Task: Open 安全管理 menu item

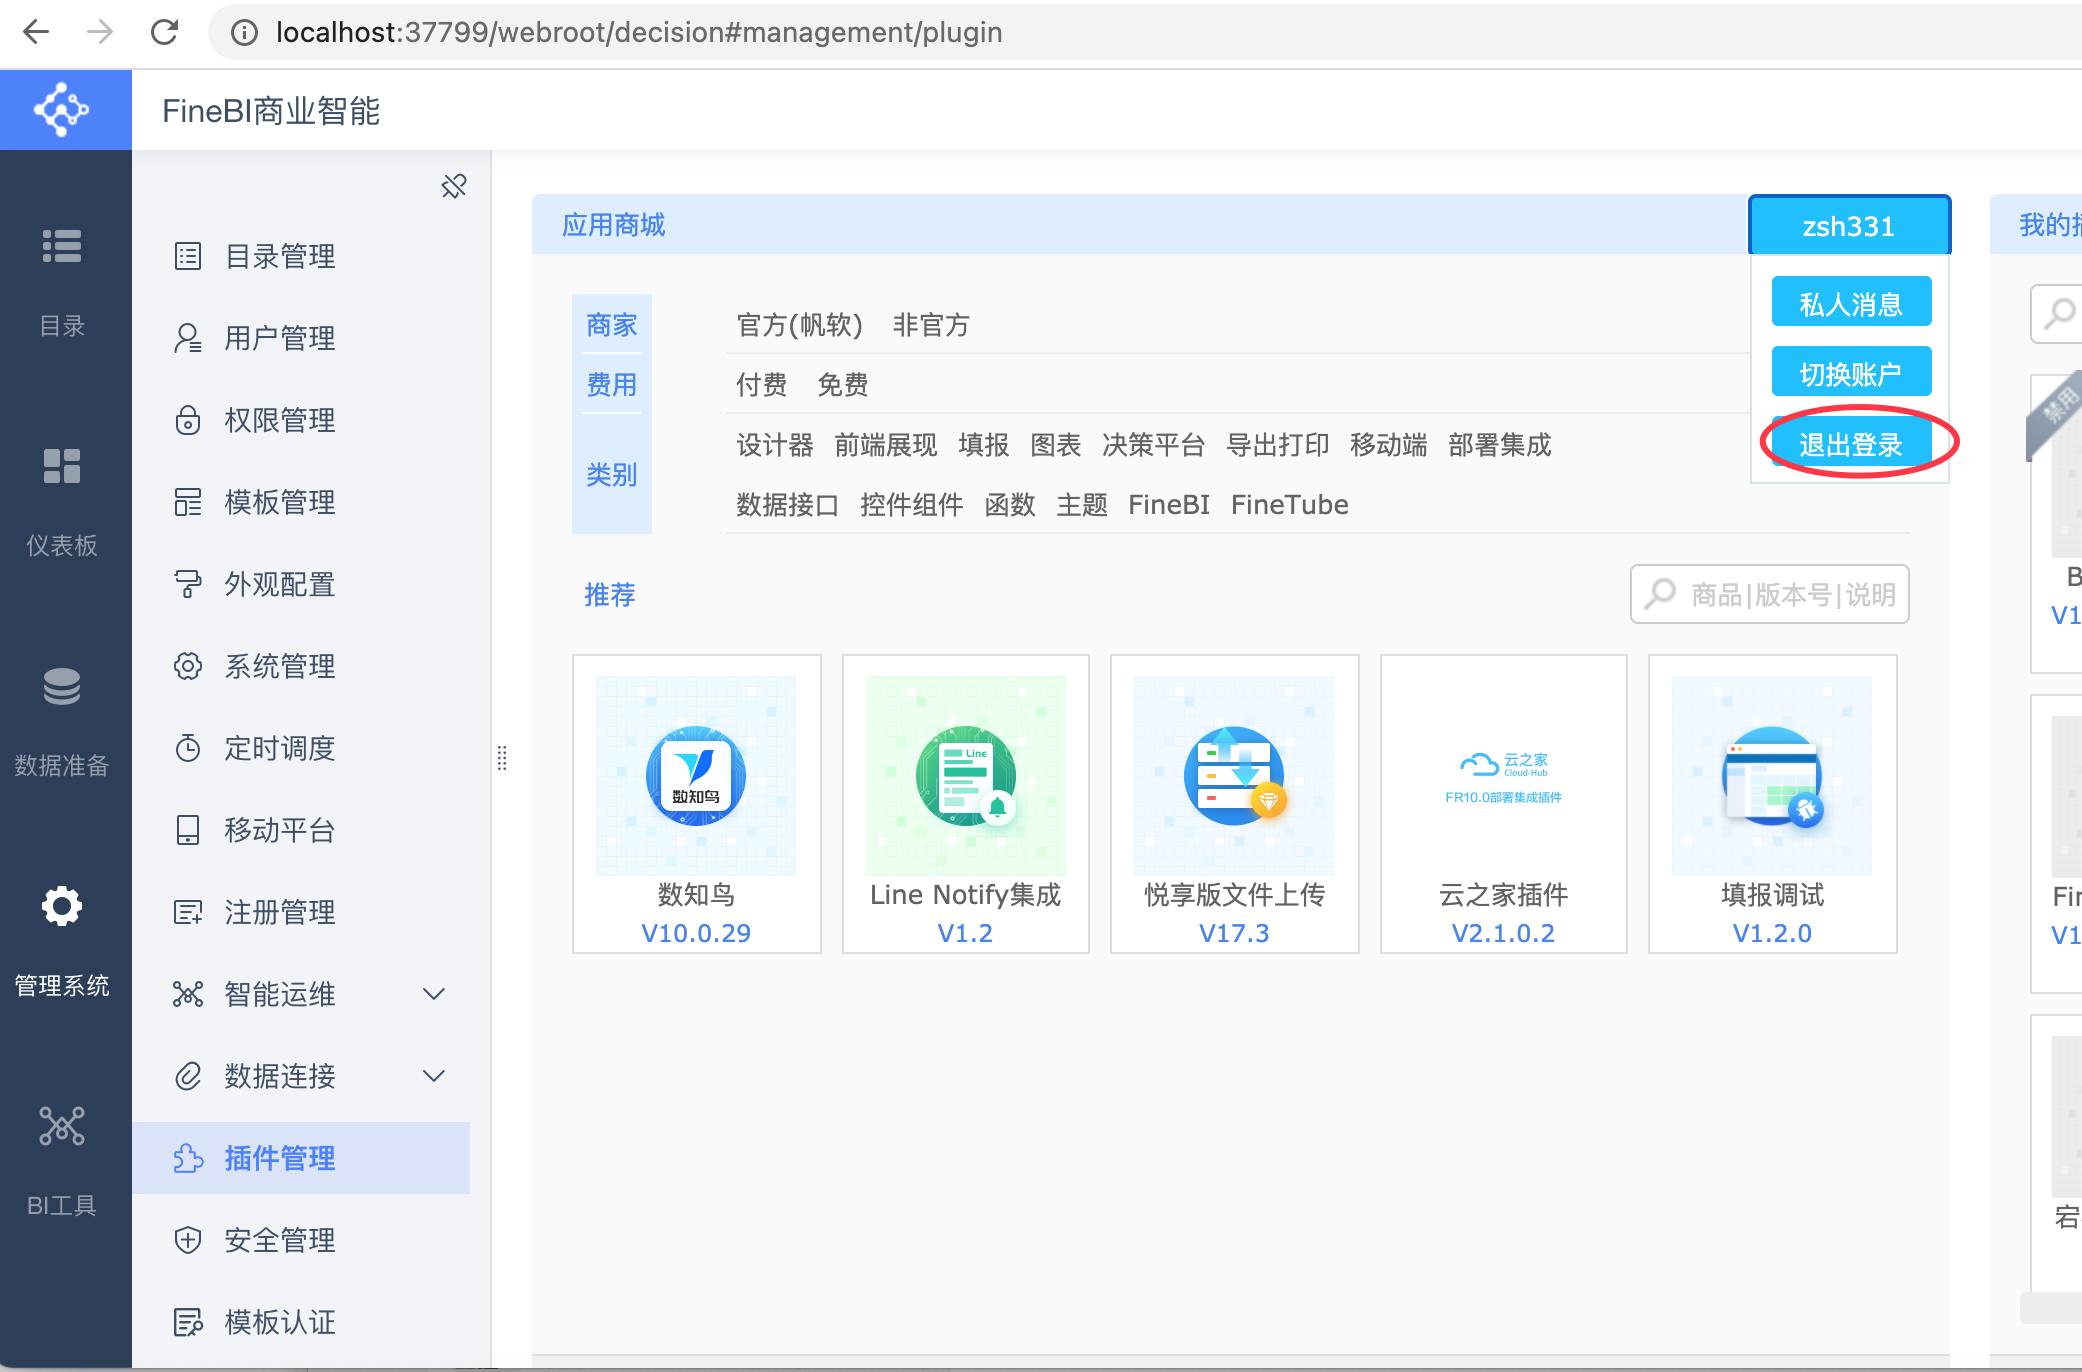Action: [301, 1240]
